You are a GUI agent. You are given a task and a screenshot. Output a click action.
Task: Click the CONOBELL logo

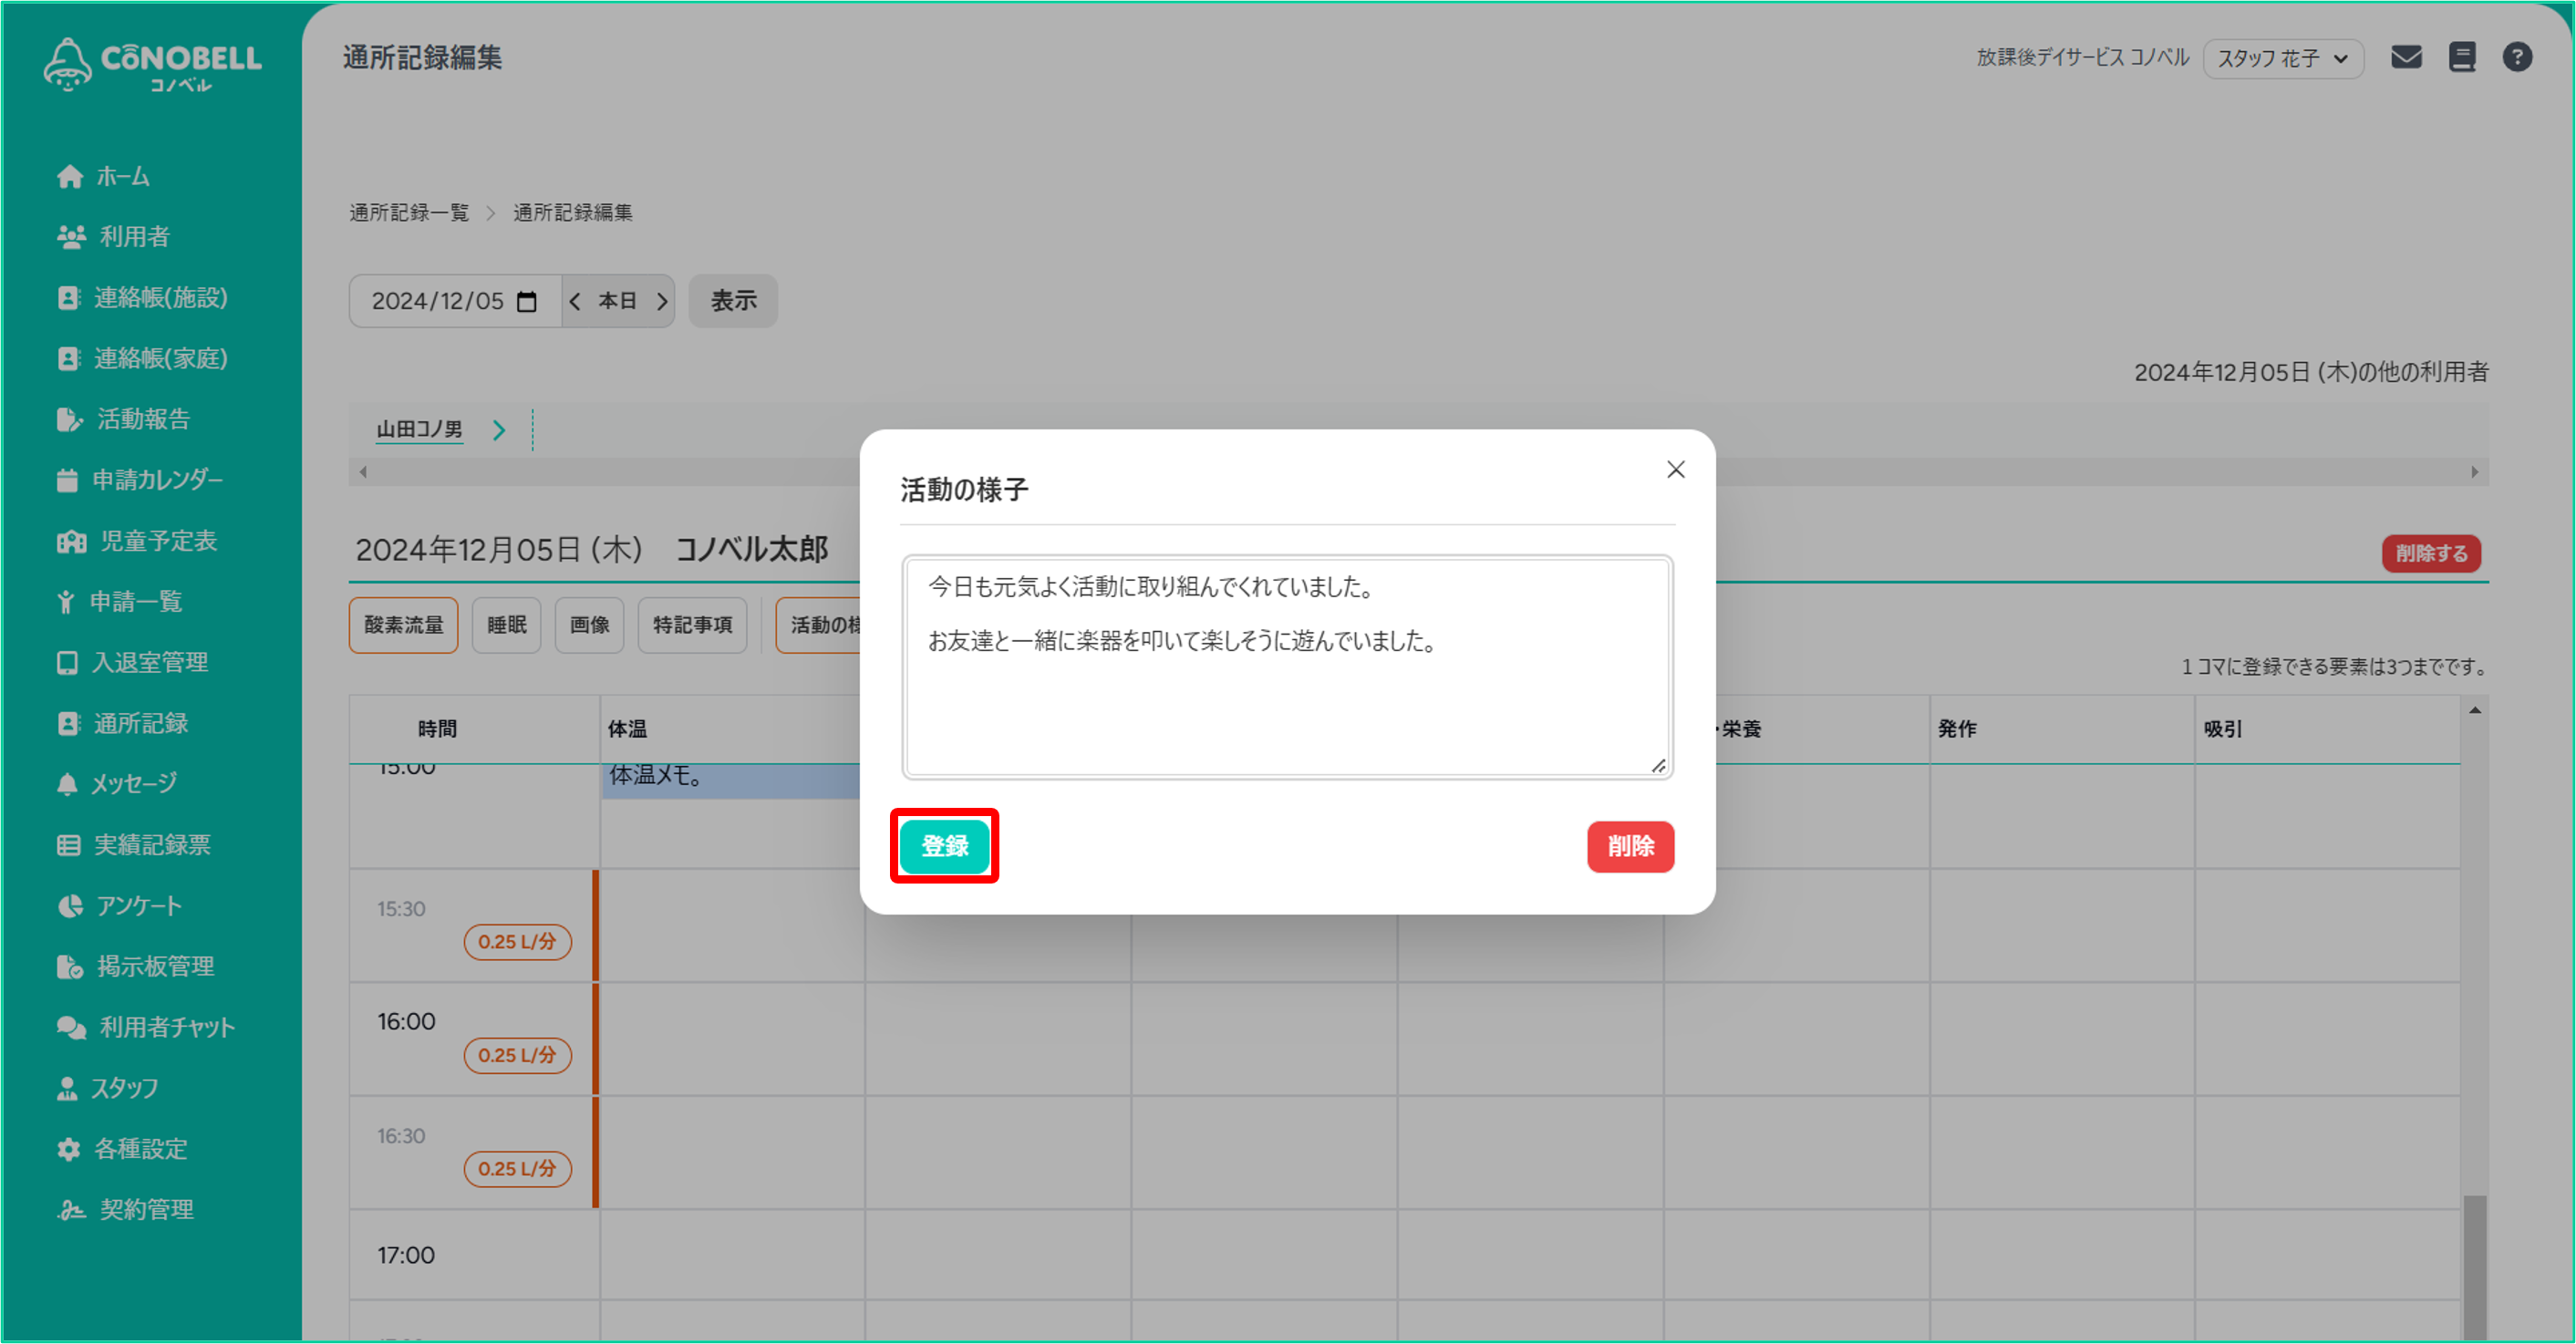click(x=153, y=65)
